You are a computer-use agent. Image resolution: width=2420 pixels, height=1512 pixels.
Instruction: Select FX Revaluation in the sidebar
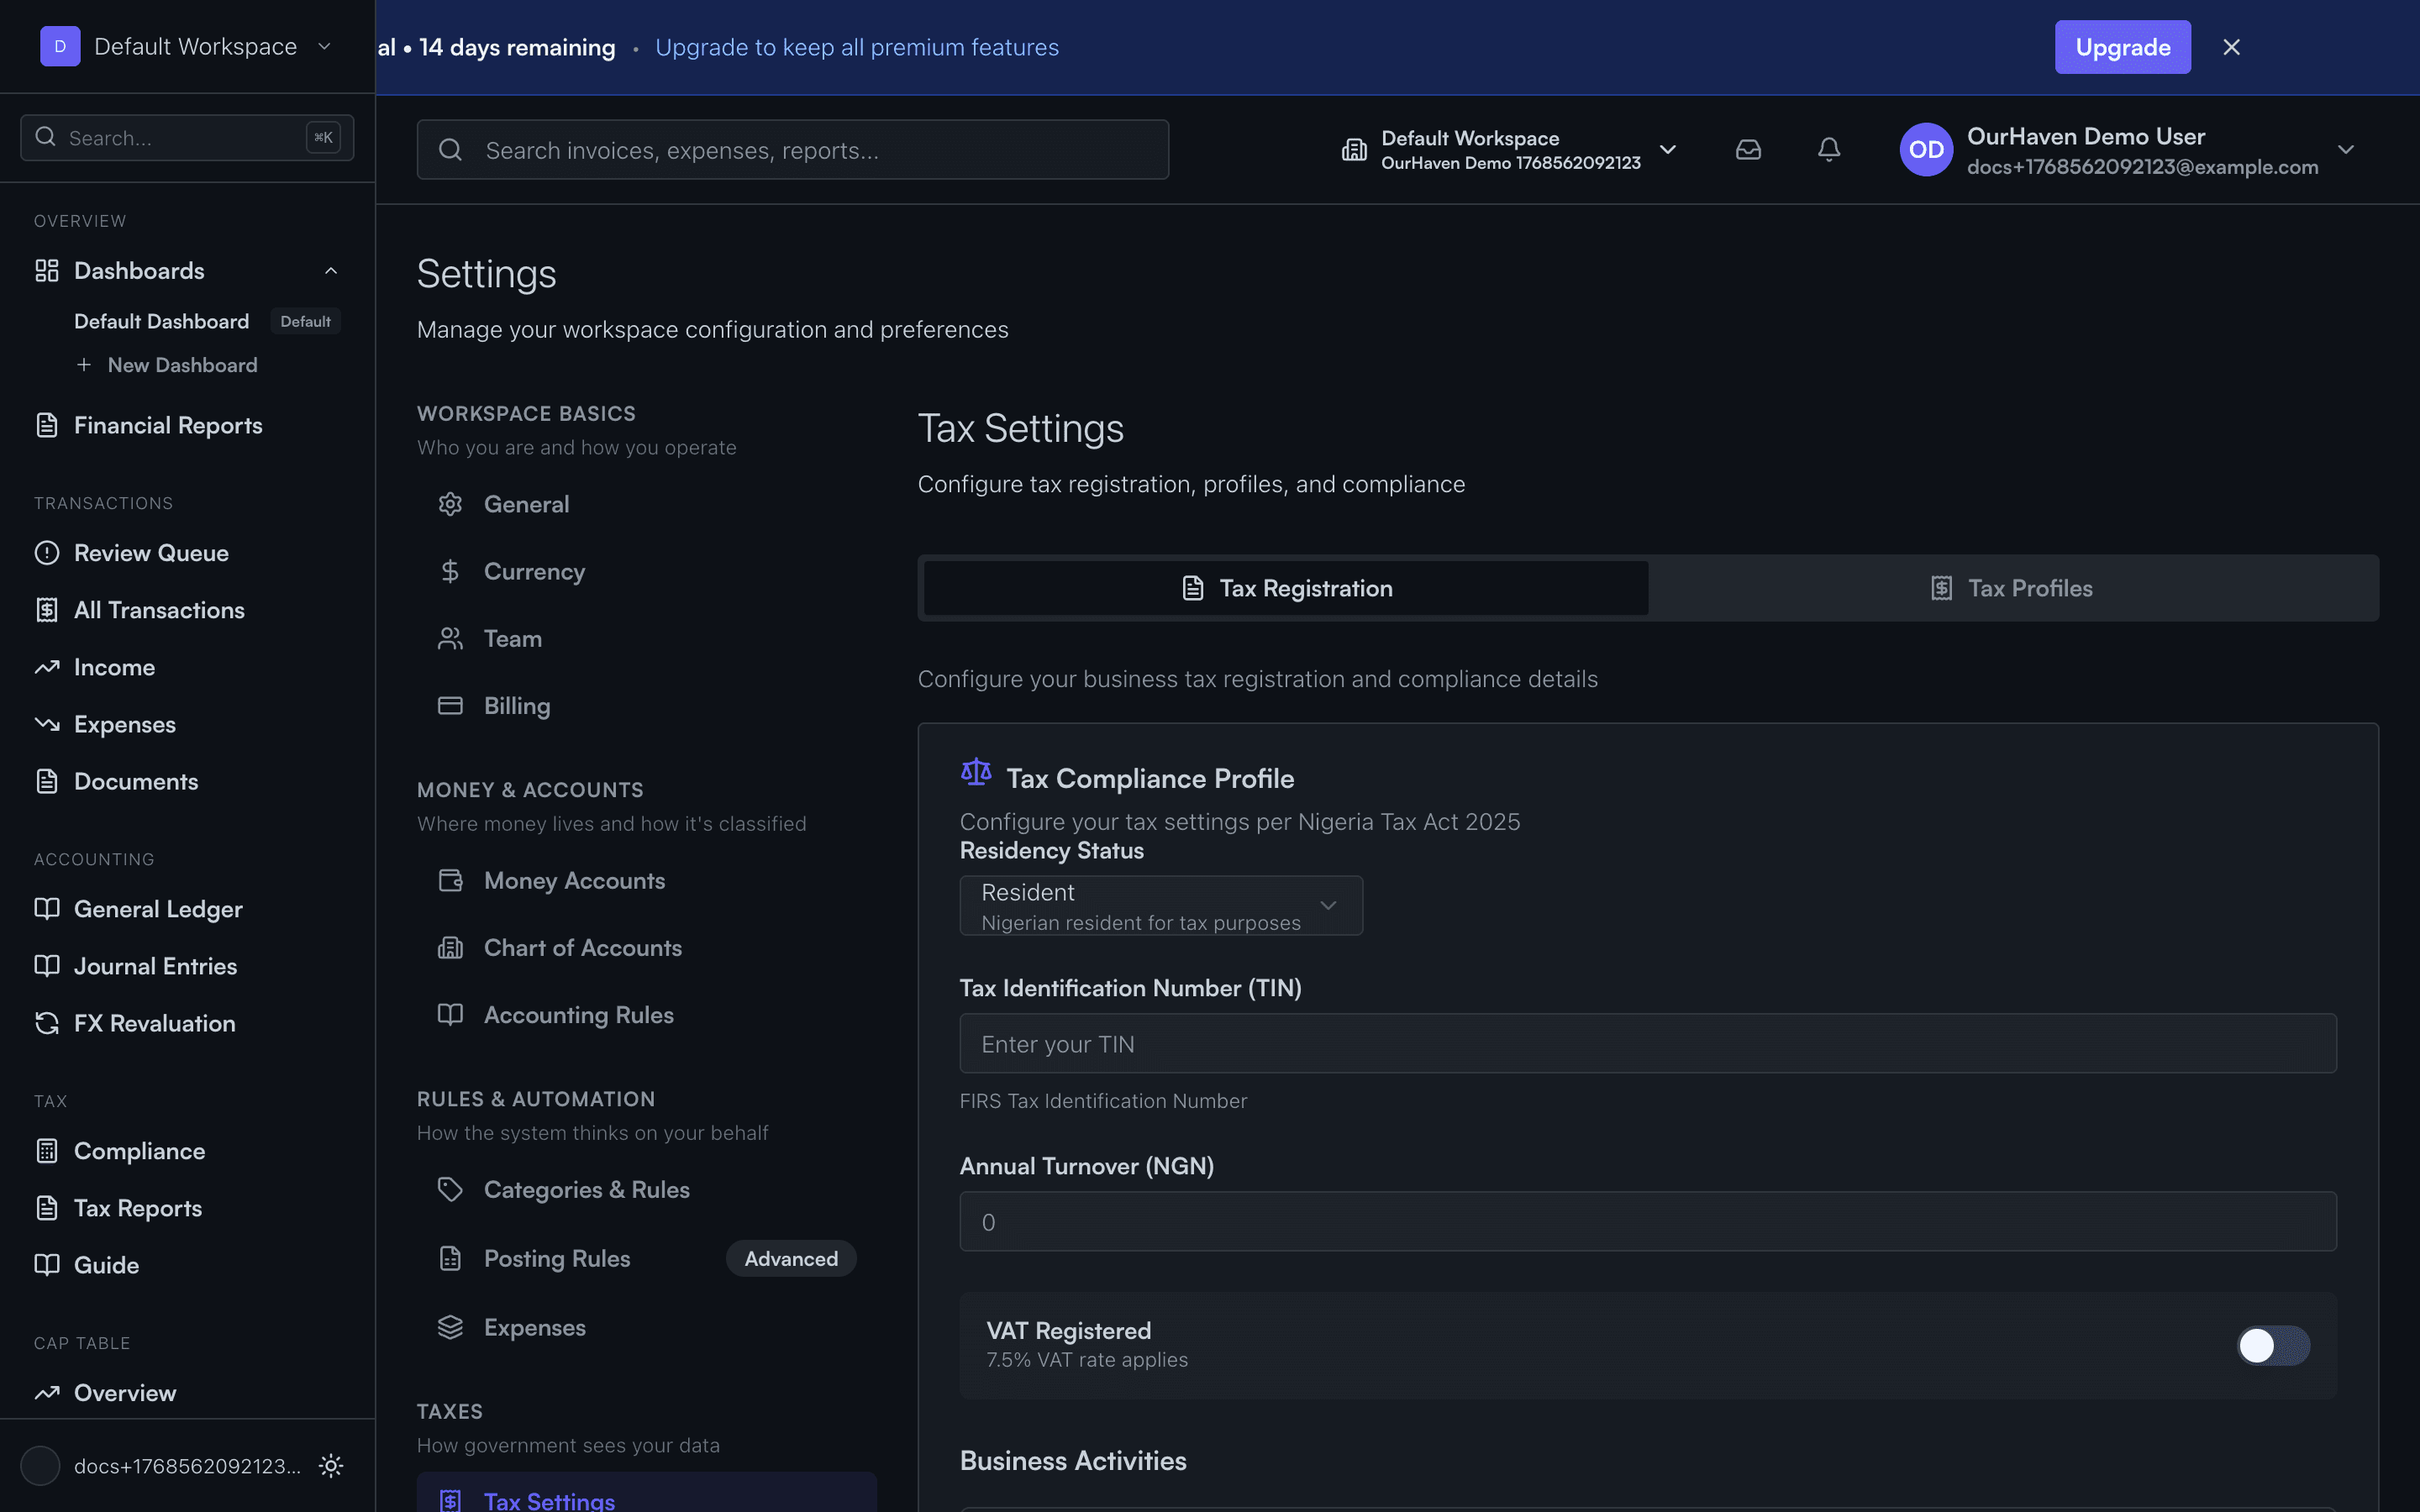[155, 1022]
